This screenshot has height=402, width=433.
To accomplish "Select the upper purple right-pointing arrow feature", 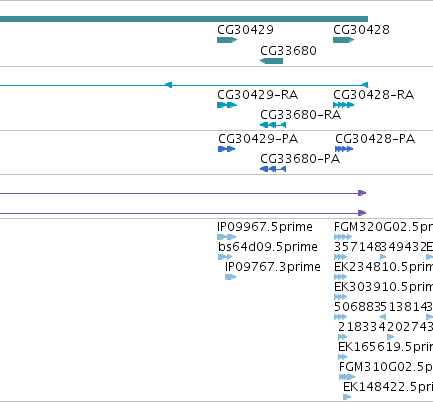I will click(183, 193).
